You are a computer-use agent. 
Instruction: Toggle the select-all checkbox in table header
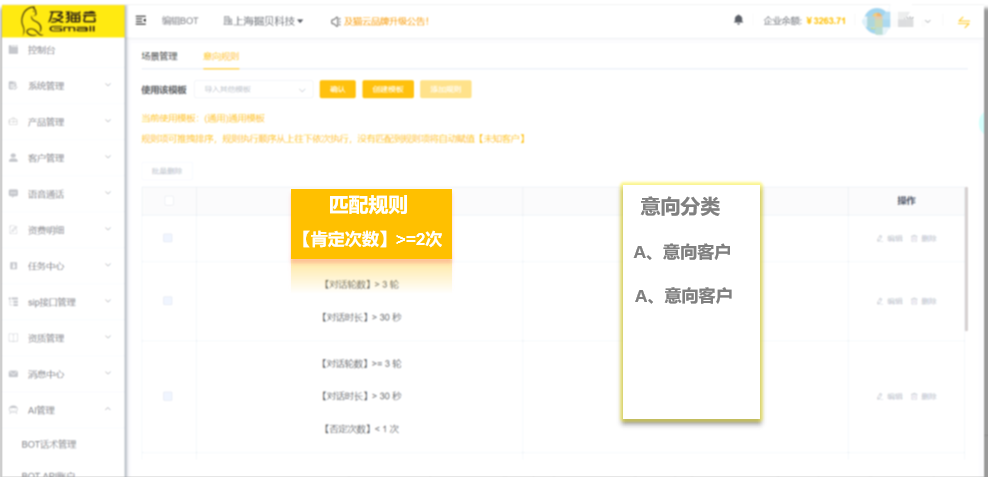tap(168, 201)
